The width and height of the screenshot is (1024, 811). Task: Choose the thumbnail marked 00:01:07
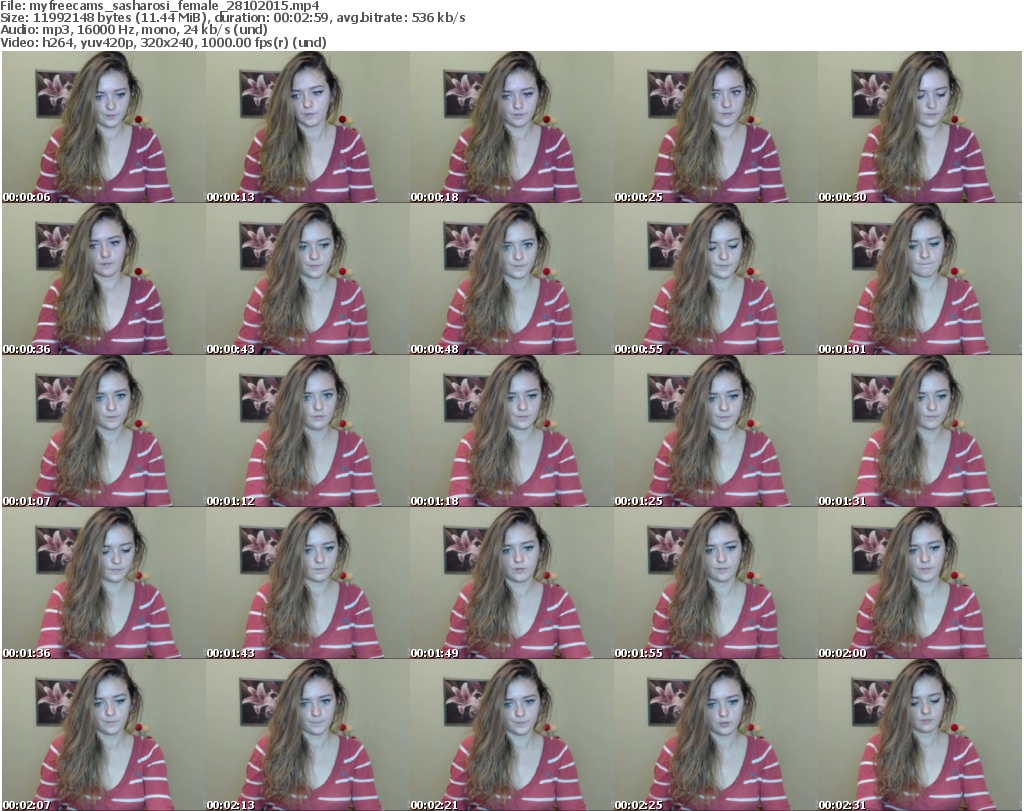point(104,431)
